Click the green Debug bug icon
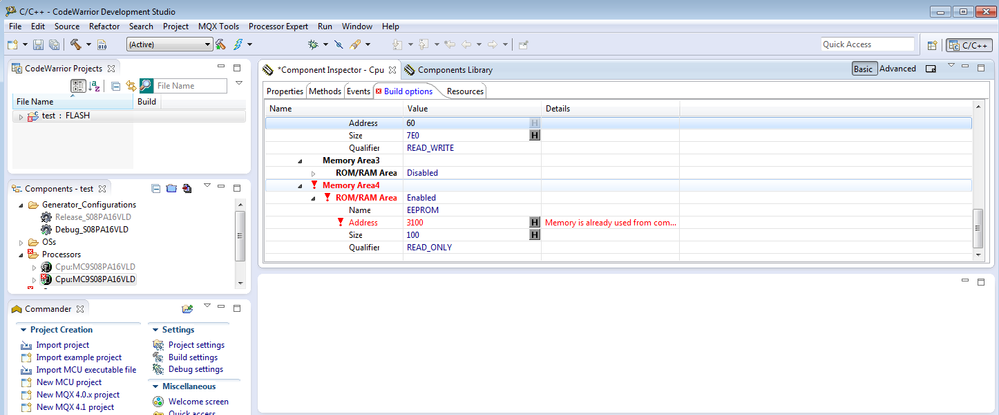Image resolution: width=999 pixels, height=415 pixels. 313,45
